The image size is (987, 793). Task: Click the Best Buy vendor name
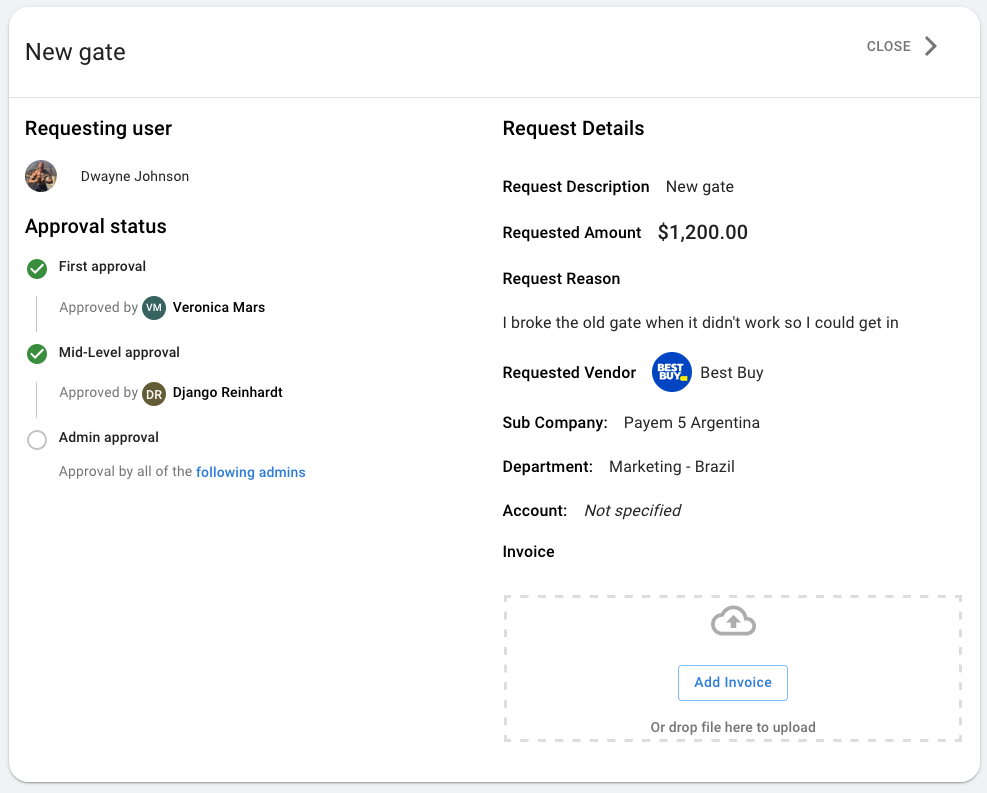[731, 373]
